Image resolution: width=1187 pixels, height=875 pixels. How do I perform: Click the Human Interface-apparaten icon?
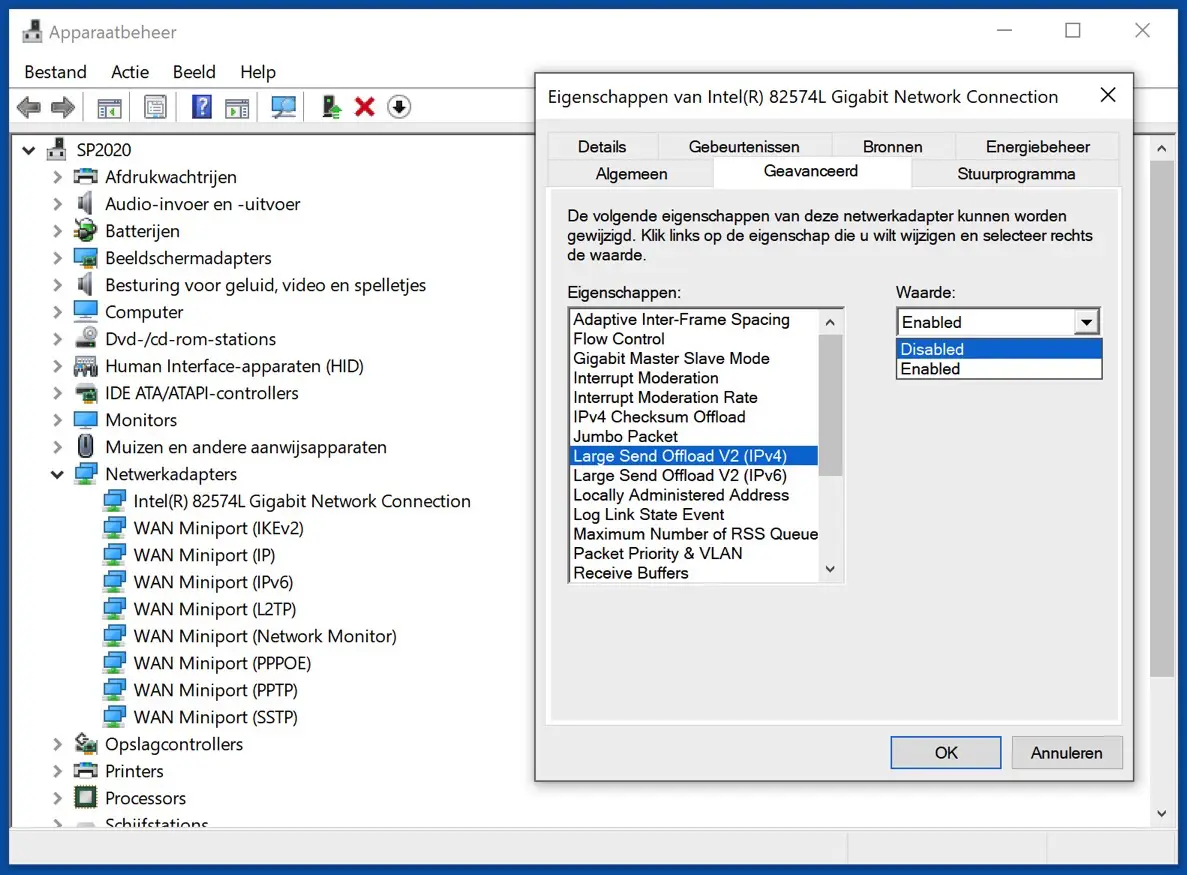point(86,366)
